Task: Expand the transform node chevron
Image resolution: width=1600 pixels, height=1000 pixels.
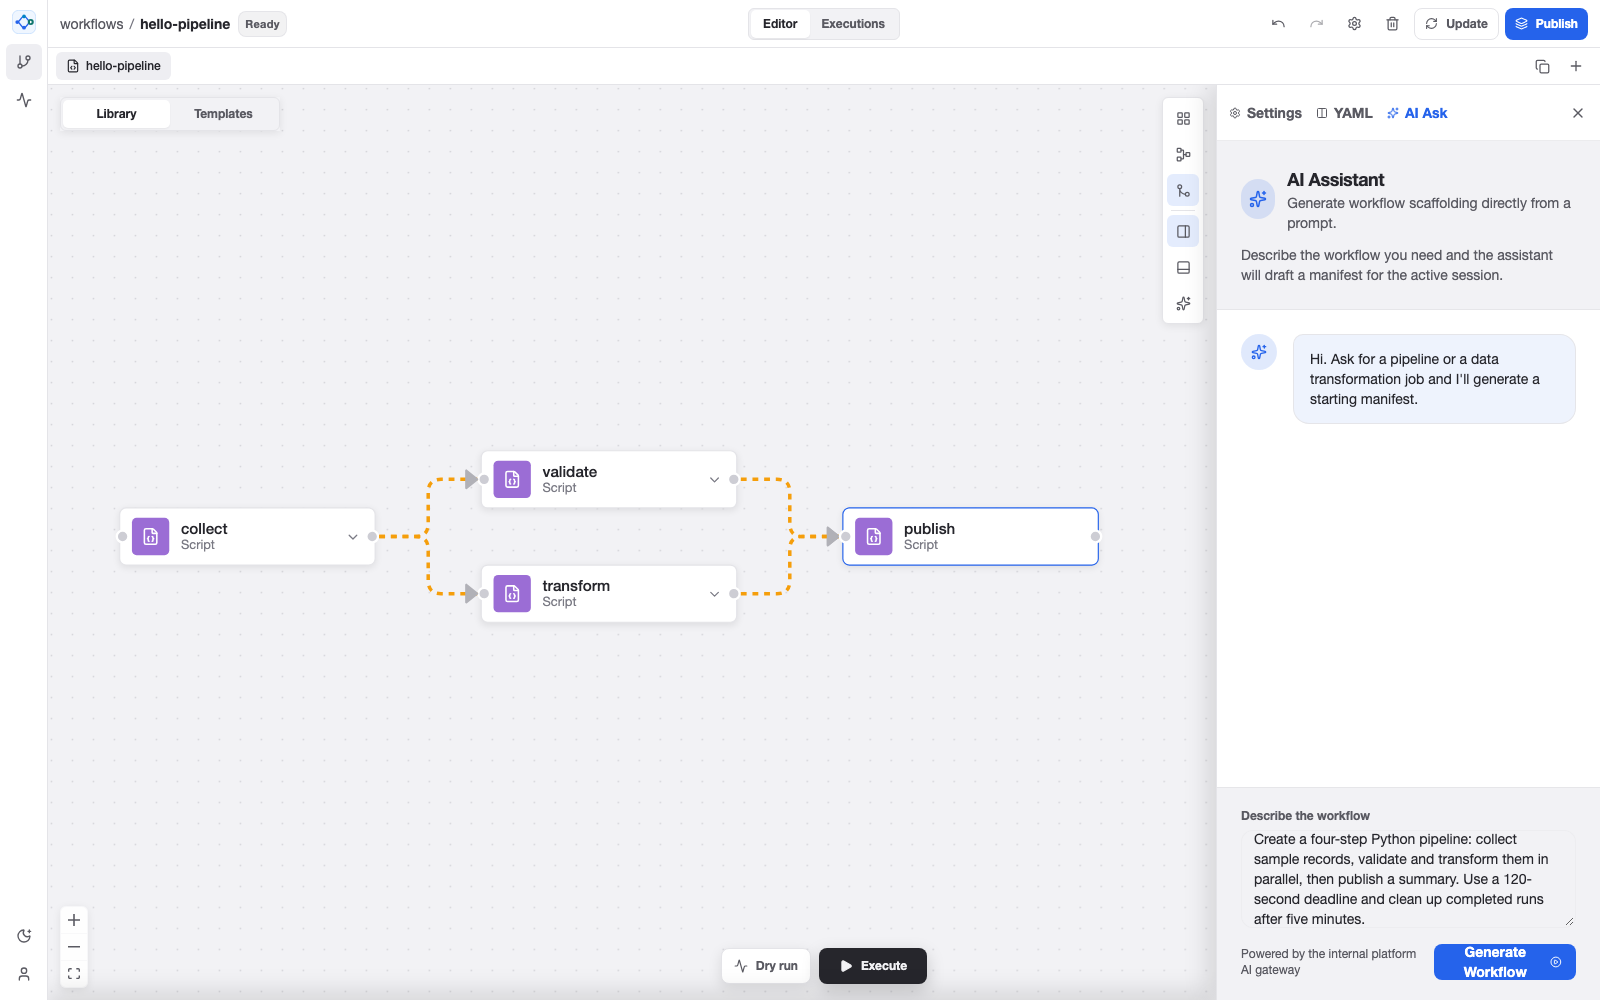Action: pyautogui.click(x=715, y=594)
